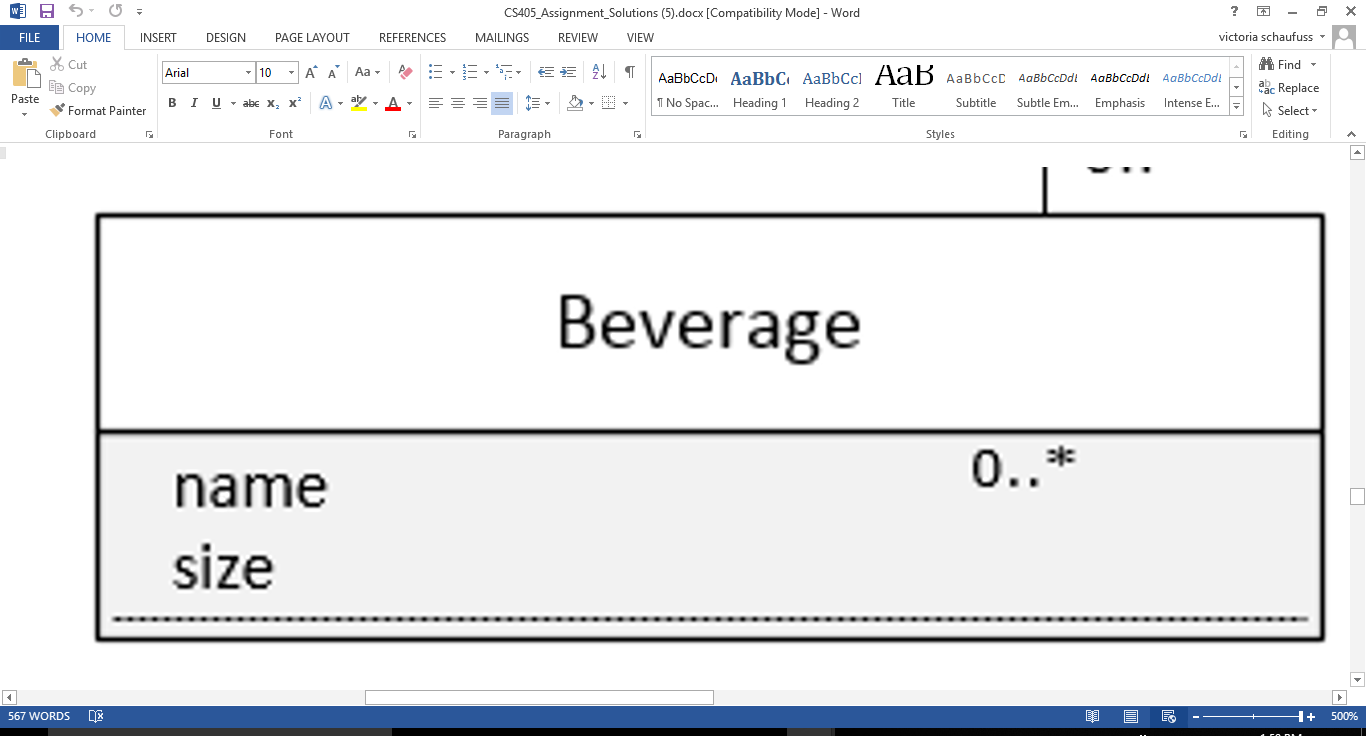The height and width of the screenshot is (736, 1366).
Task: Align text right
Action: tap(480, 103)
